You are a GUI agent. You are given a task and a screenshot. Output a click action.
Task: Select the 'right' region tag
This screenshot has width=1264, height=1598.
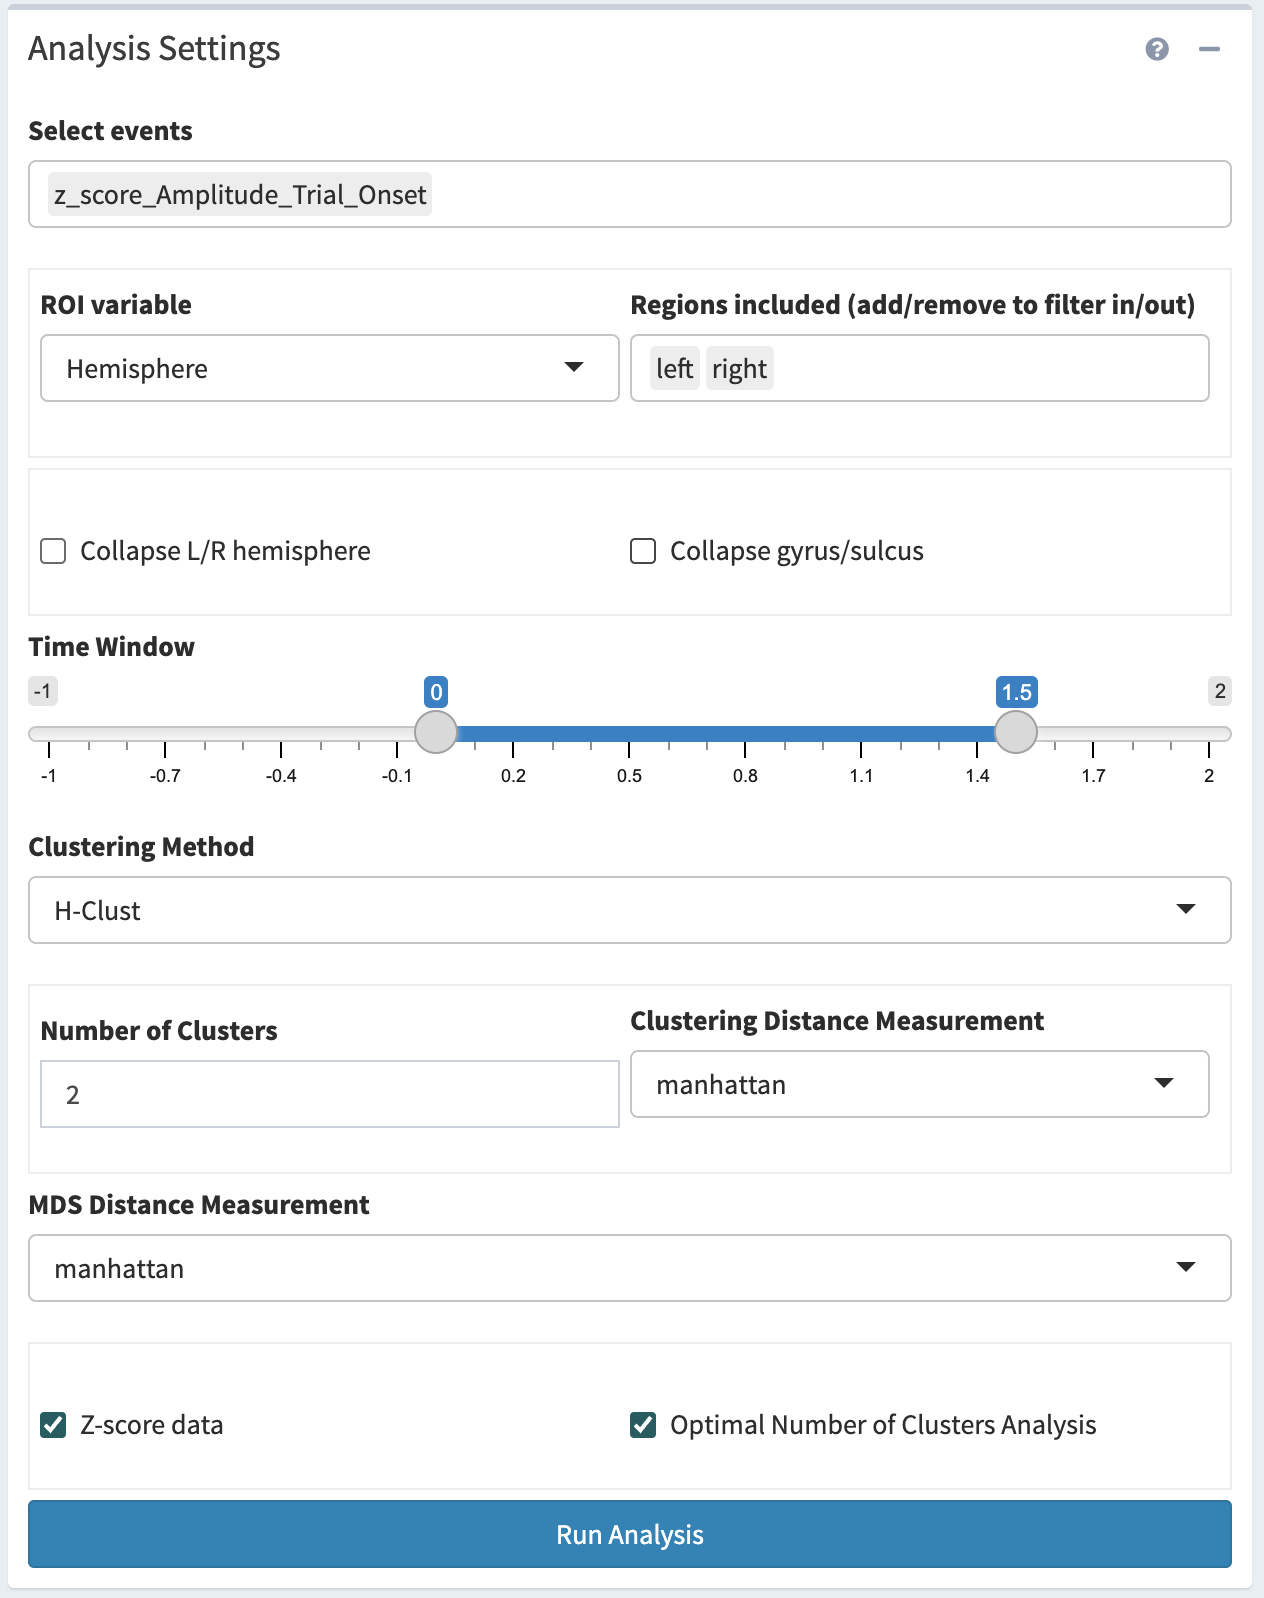(x=739, y=369)
